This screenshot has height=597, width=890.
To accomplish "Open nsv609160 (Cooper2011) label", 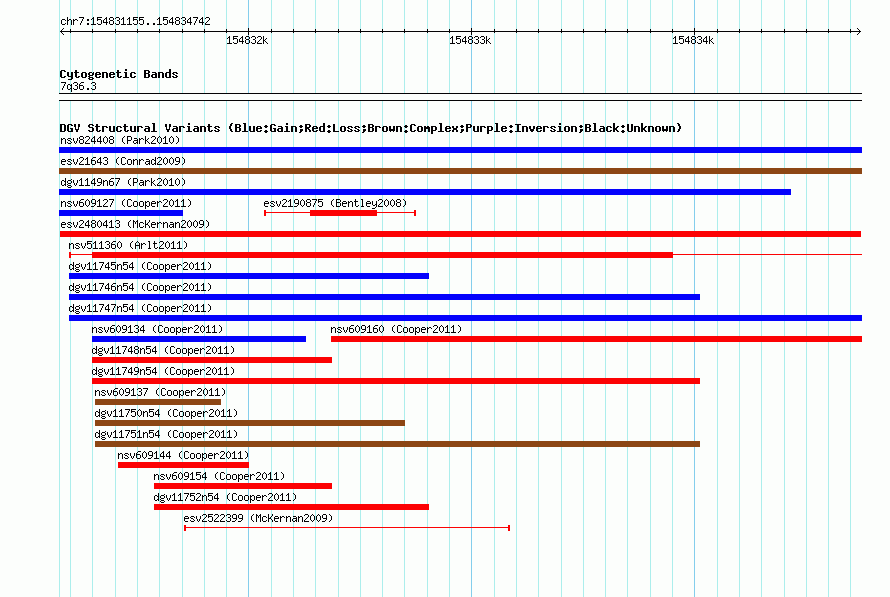I will click(x=396, y=329).
